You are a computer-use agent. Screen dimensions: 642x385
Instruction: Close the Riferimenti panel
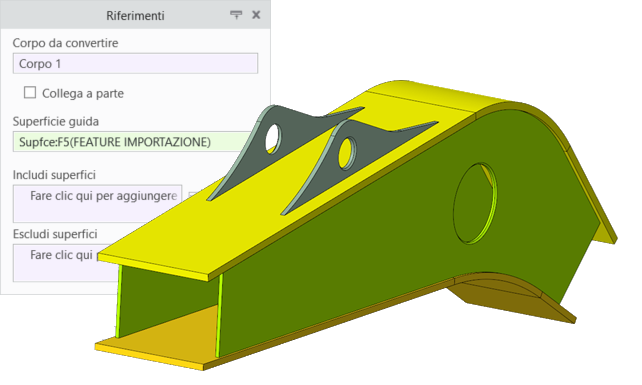coord(256,15)
